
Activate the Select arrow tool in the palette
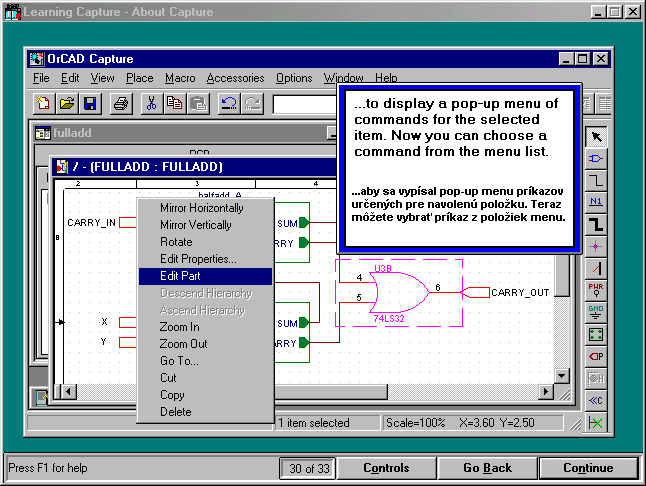click(x=597, y=137)
